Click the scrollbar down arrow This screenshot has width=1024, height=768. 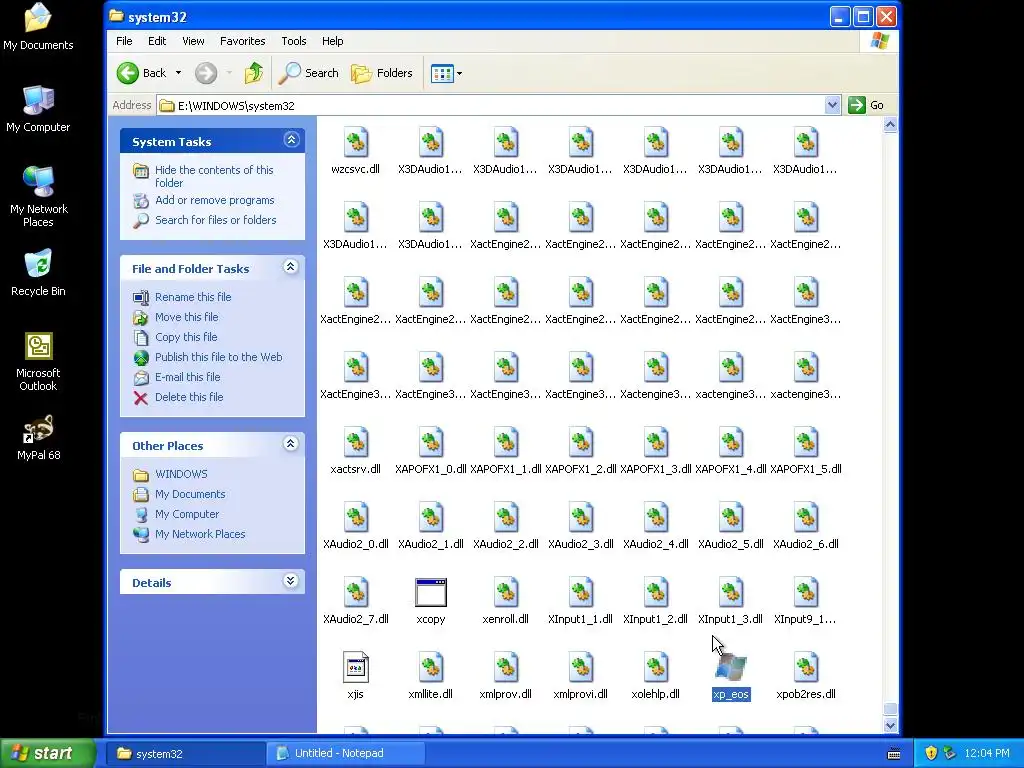tap(890, 725)
